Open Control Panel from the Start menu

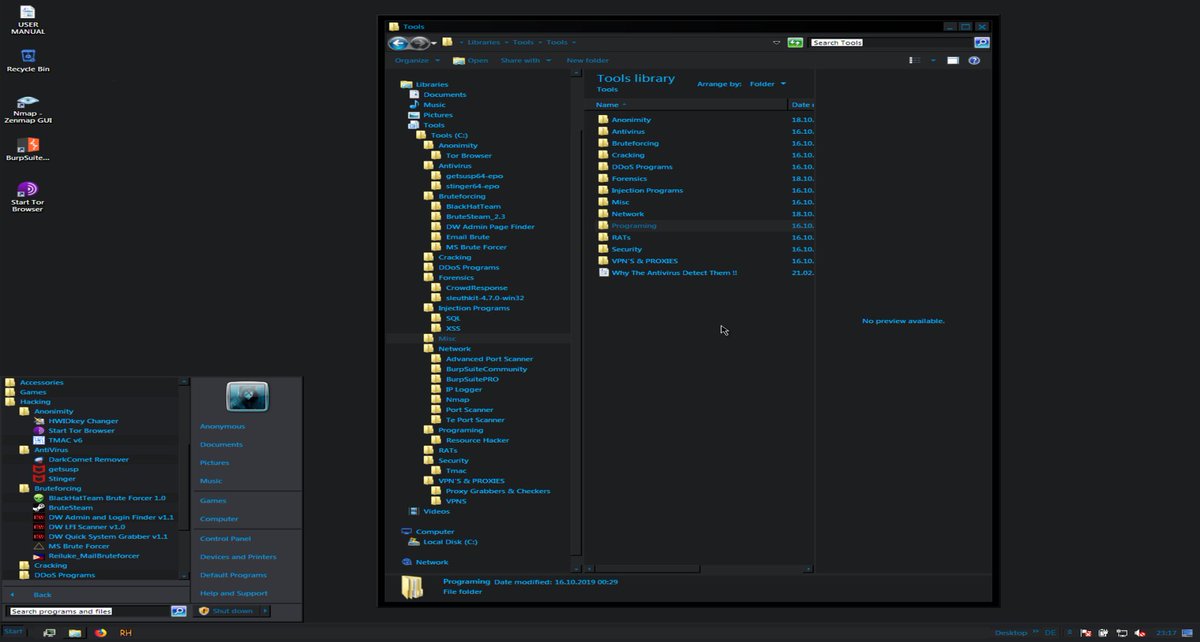coord(227,538)
